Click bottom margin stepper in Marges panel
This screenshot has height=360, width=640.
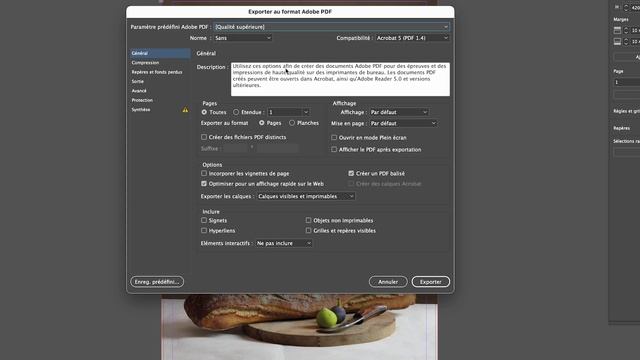626,42
